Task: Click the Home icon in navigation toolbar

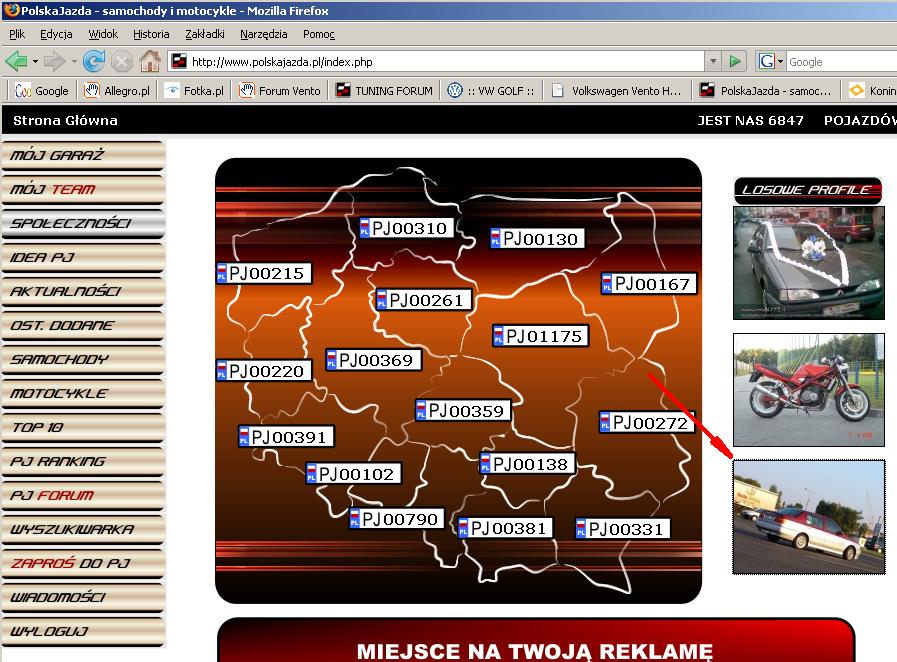Action: pos(150,61)
